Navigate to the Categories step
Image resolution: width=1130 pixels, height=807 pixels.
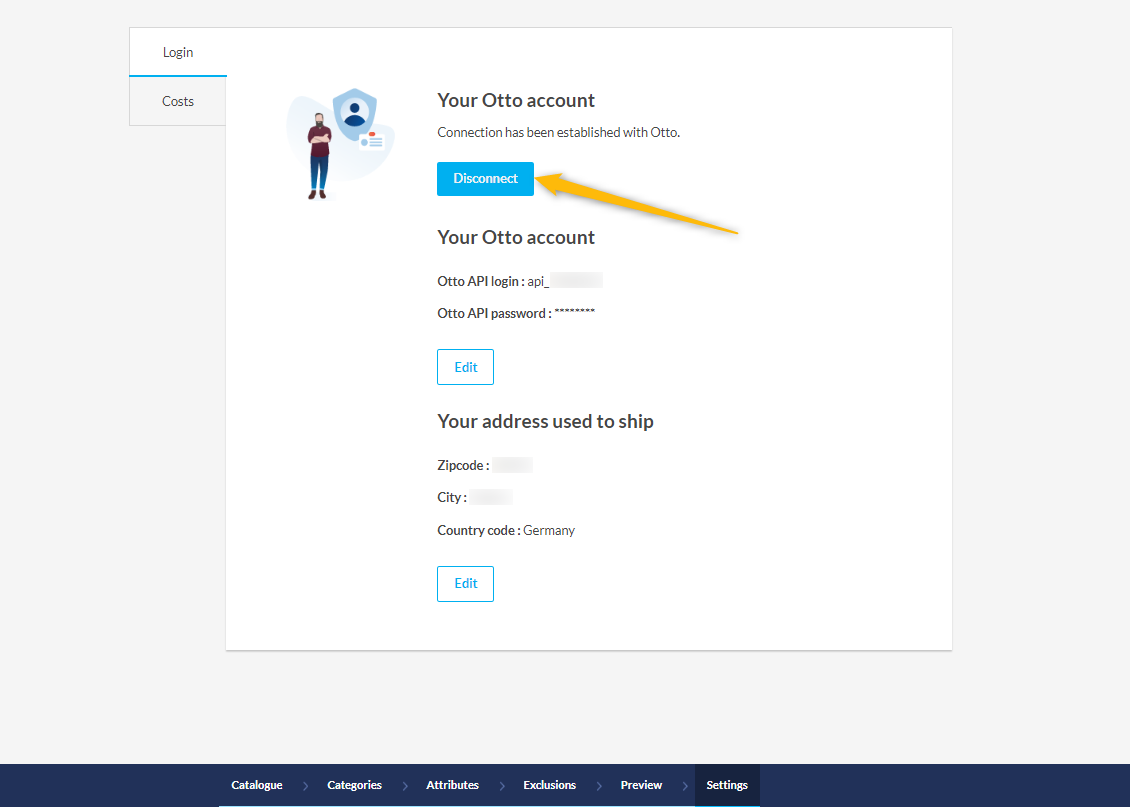[354, 785]
